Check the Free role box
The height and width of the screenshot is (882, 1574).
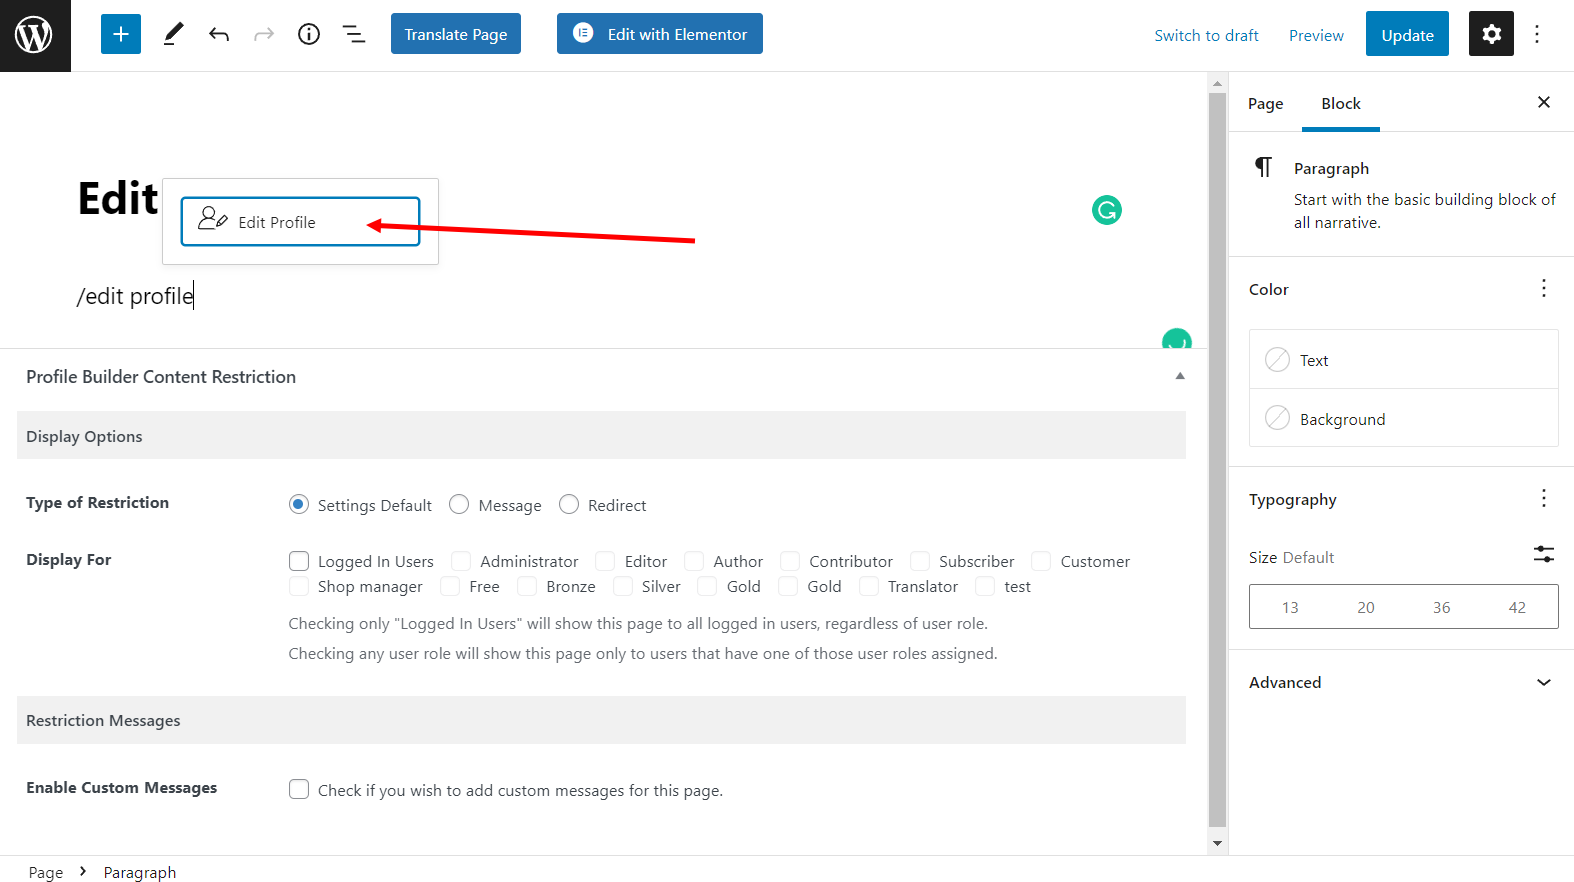450,585
